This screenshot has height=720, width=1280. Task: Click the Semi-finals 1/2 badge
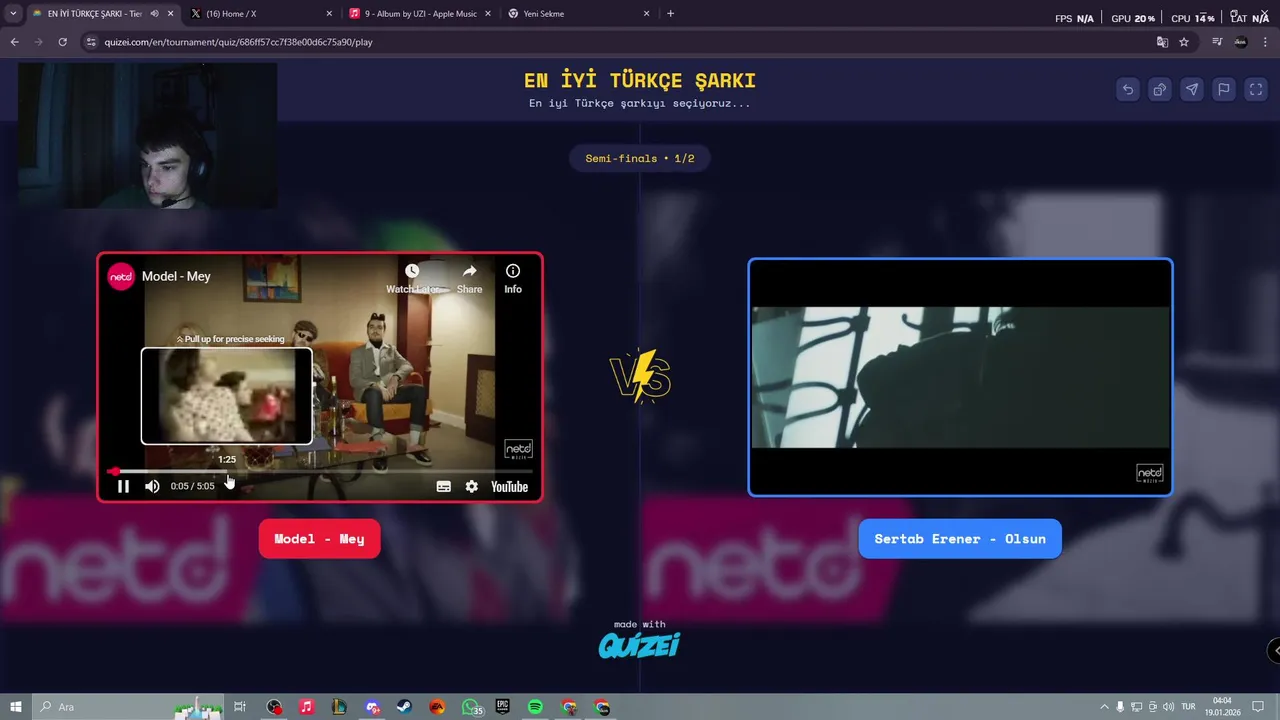click(640, 158)
